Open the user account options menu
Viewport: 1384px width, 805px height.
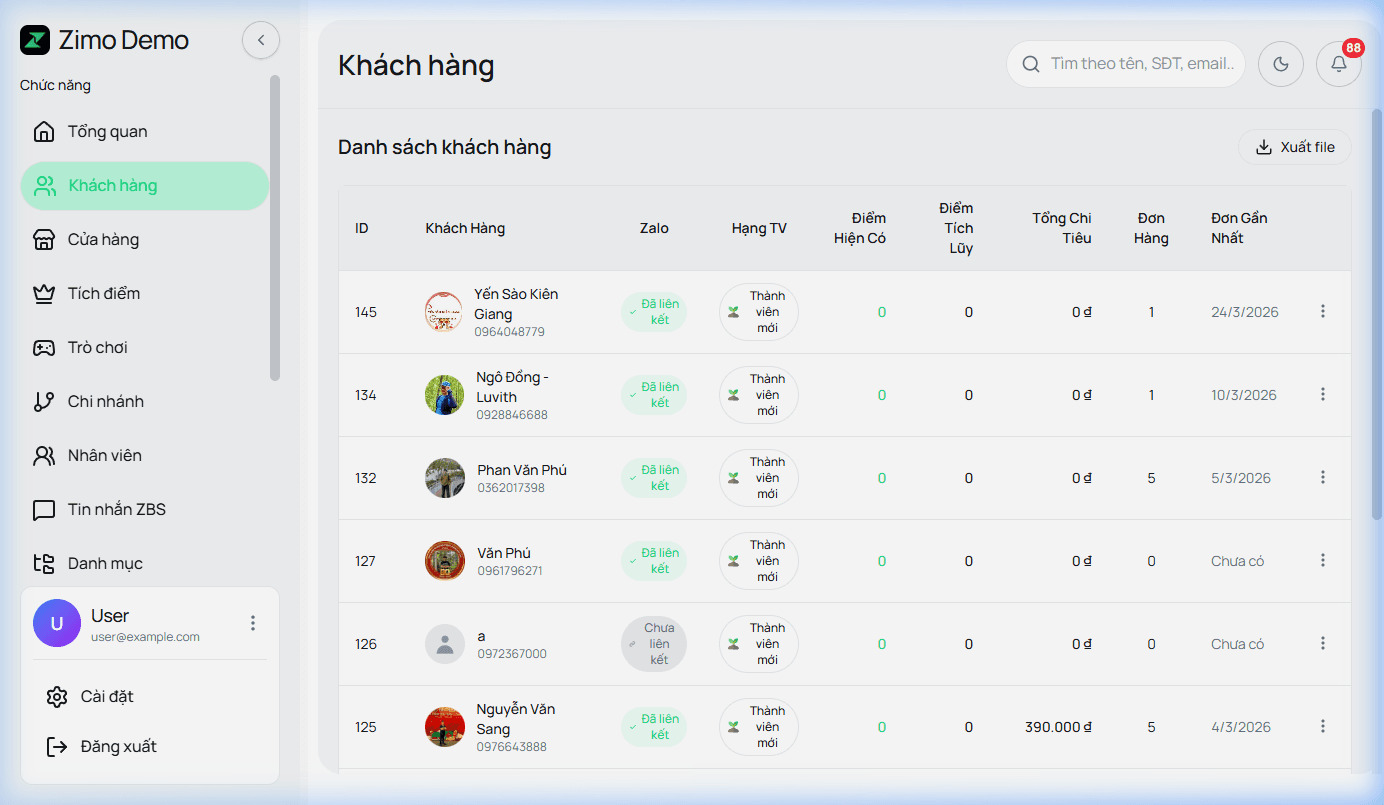tap(253, 623)
